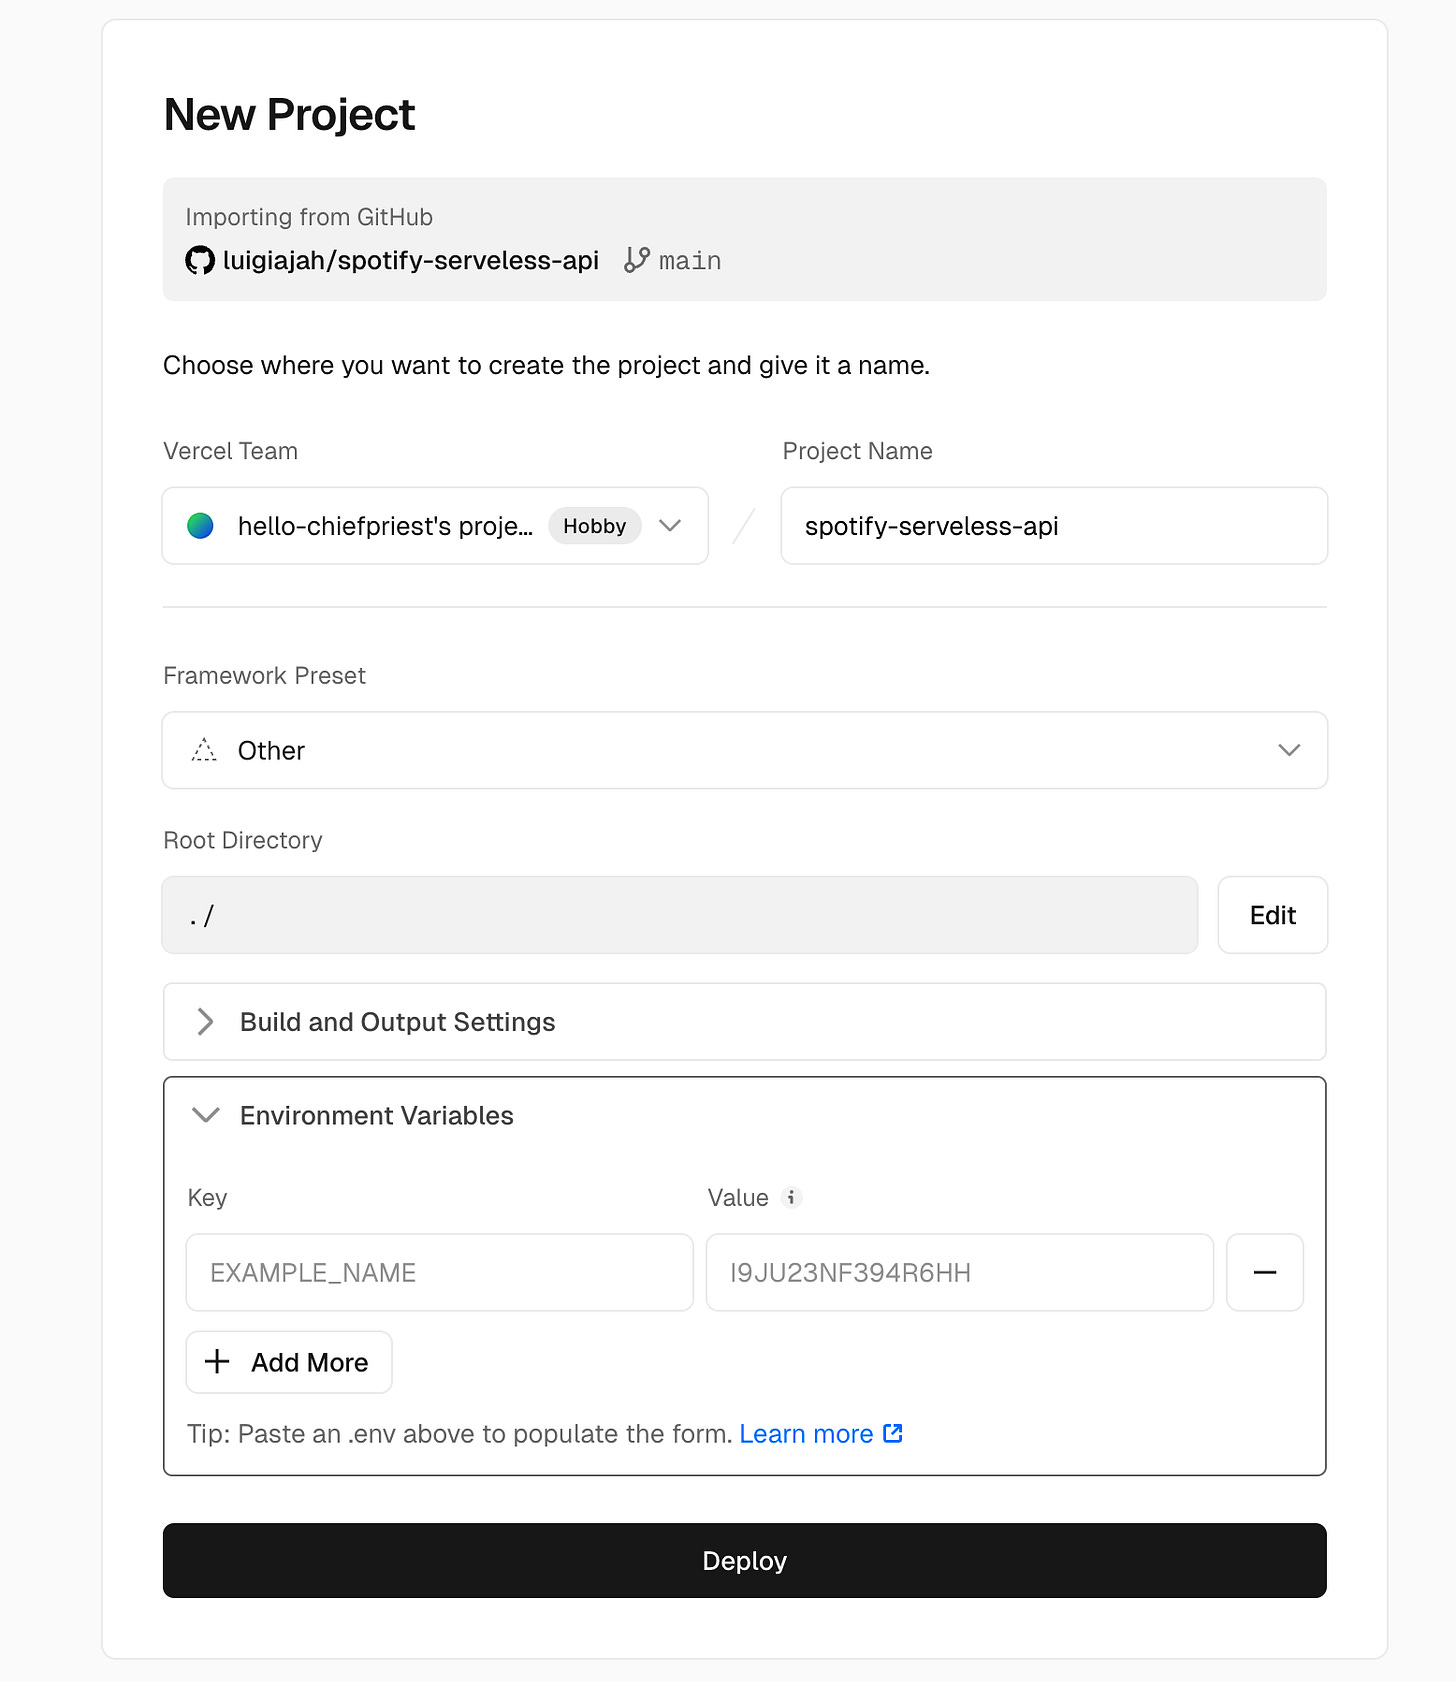Screen dimensions: 1456x1682
Task: Click the green-blue team avatar circle
Action: coord(201,526)
